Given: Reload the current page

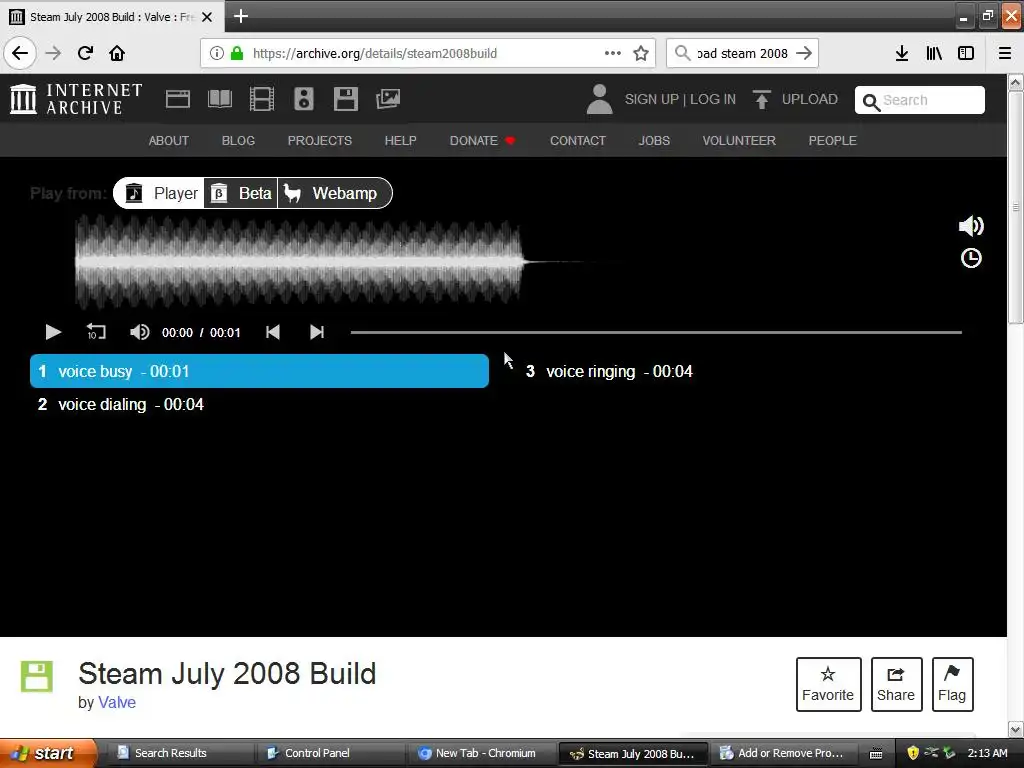Looking at the screenshot, I should pos(85,53).
